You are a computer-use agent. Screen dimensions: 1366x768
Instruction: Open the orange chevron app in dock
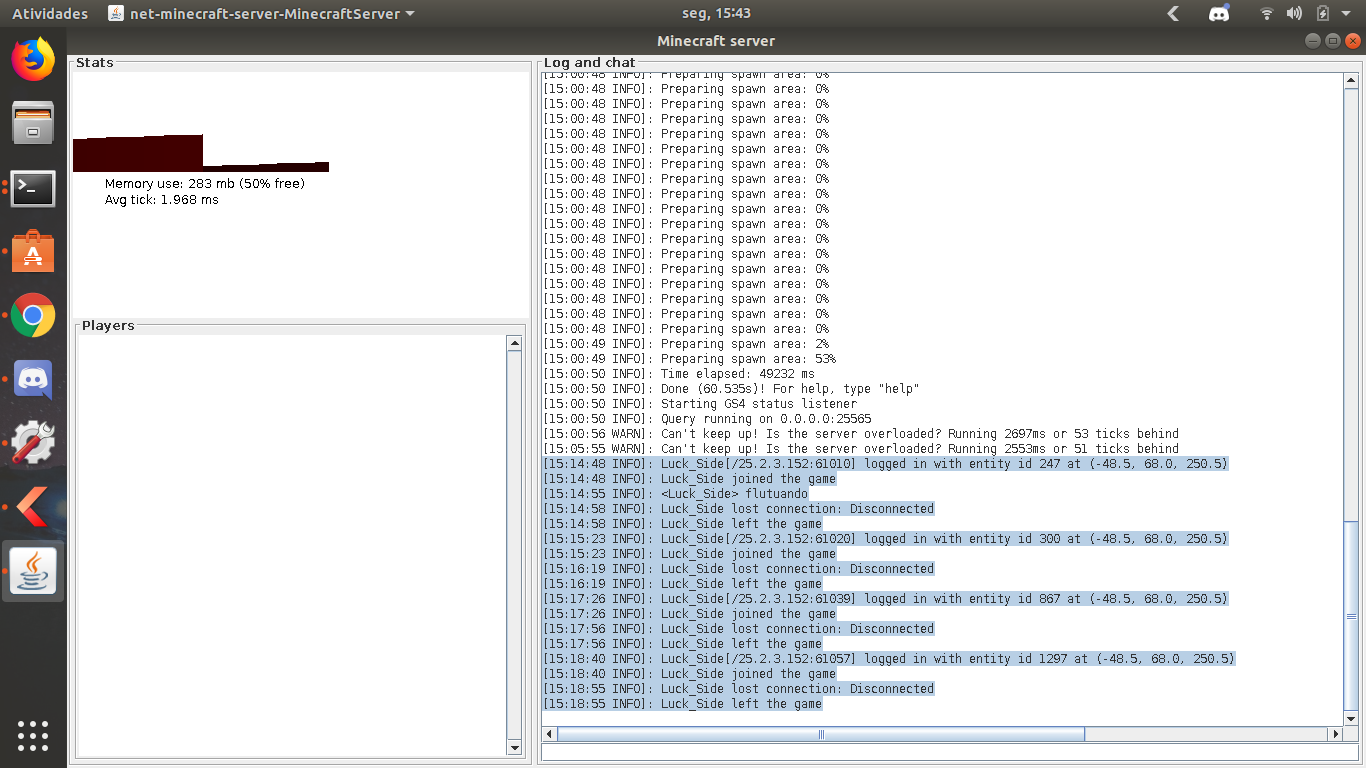coord(33,508)
